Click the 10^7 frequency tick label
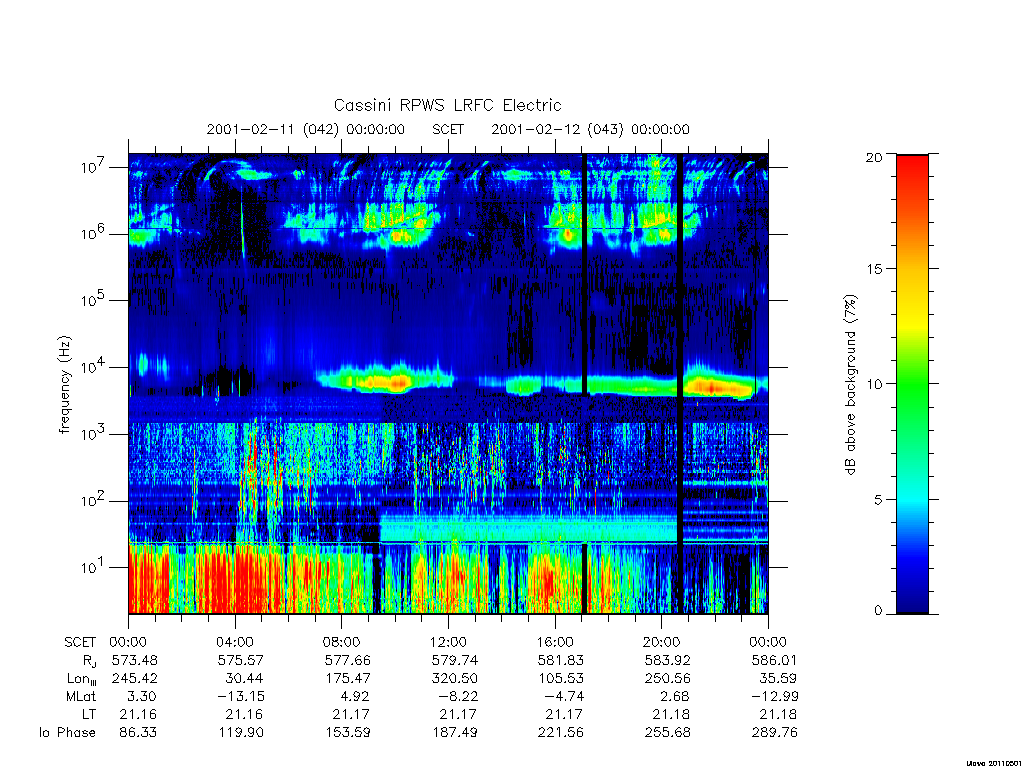The height and width of the screenshot is (768, 1024). [94, 166]
